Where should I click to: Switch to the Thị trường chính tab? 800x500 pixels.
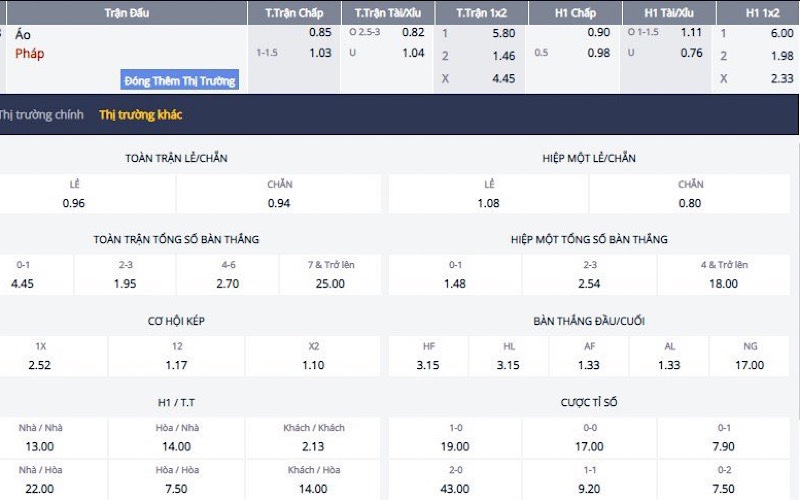click(41, 115)
